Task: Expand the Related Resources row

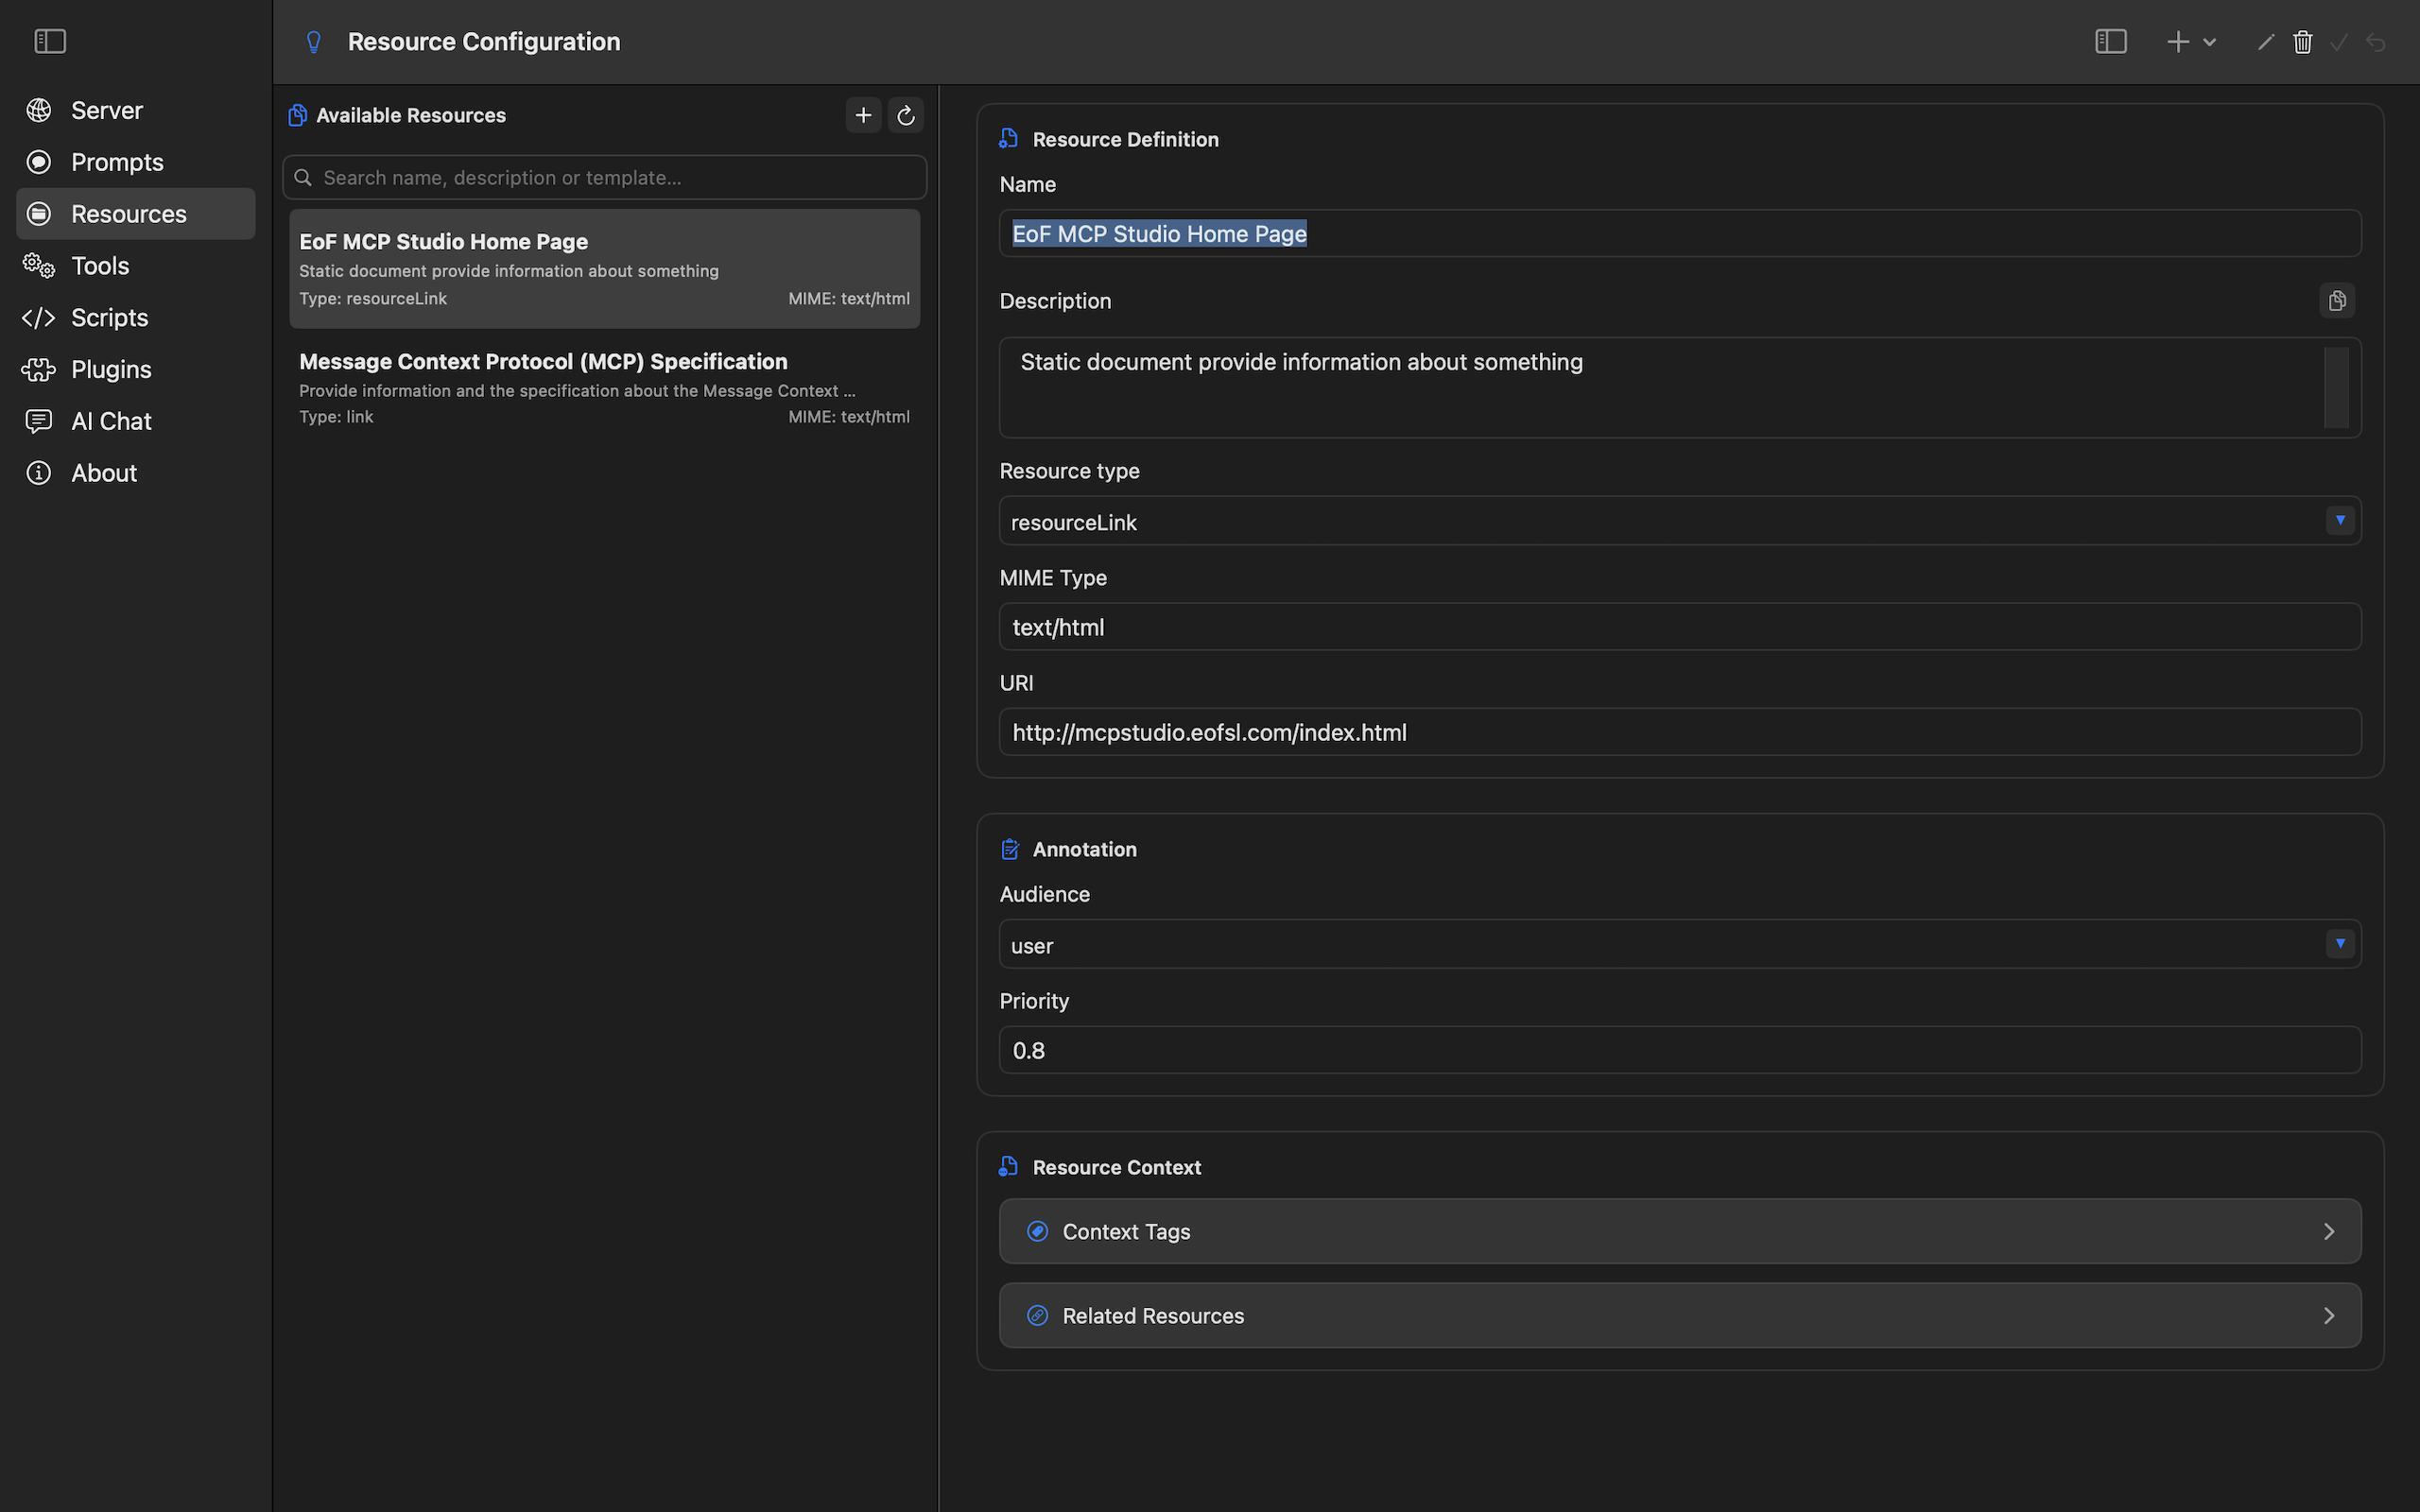Action: 1680,1316
